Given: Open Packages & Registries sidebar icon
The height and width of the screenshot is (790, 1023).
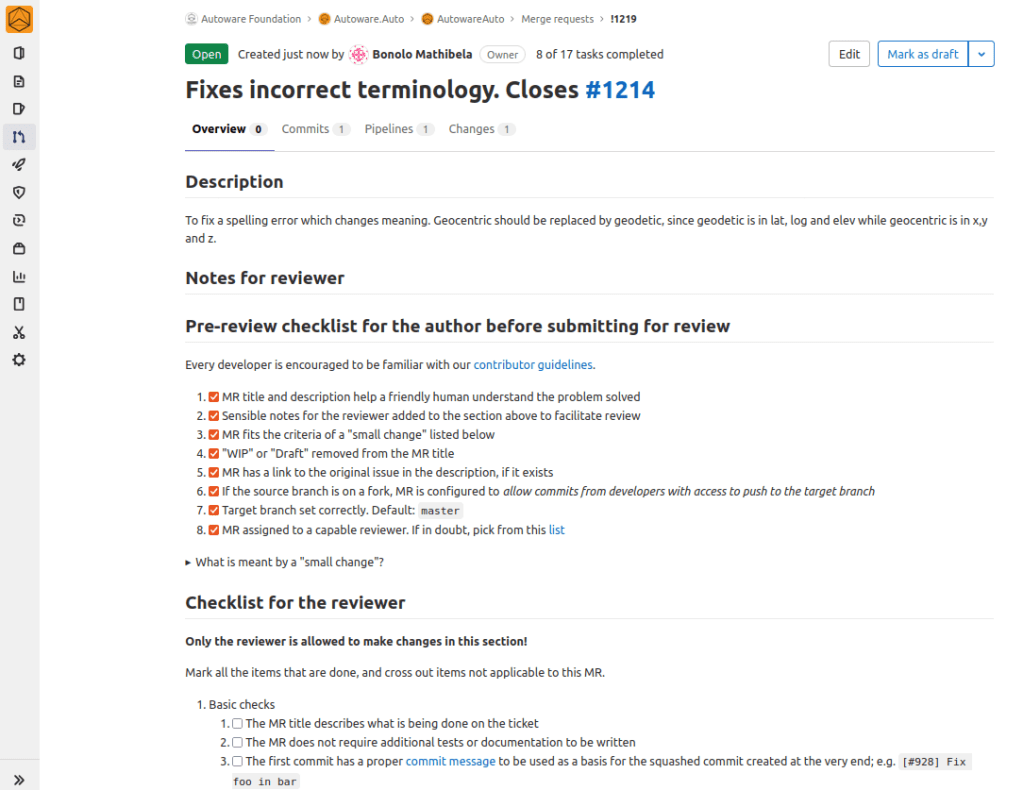Looking at the screenshot, I should (x=19, y=249).
